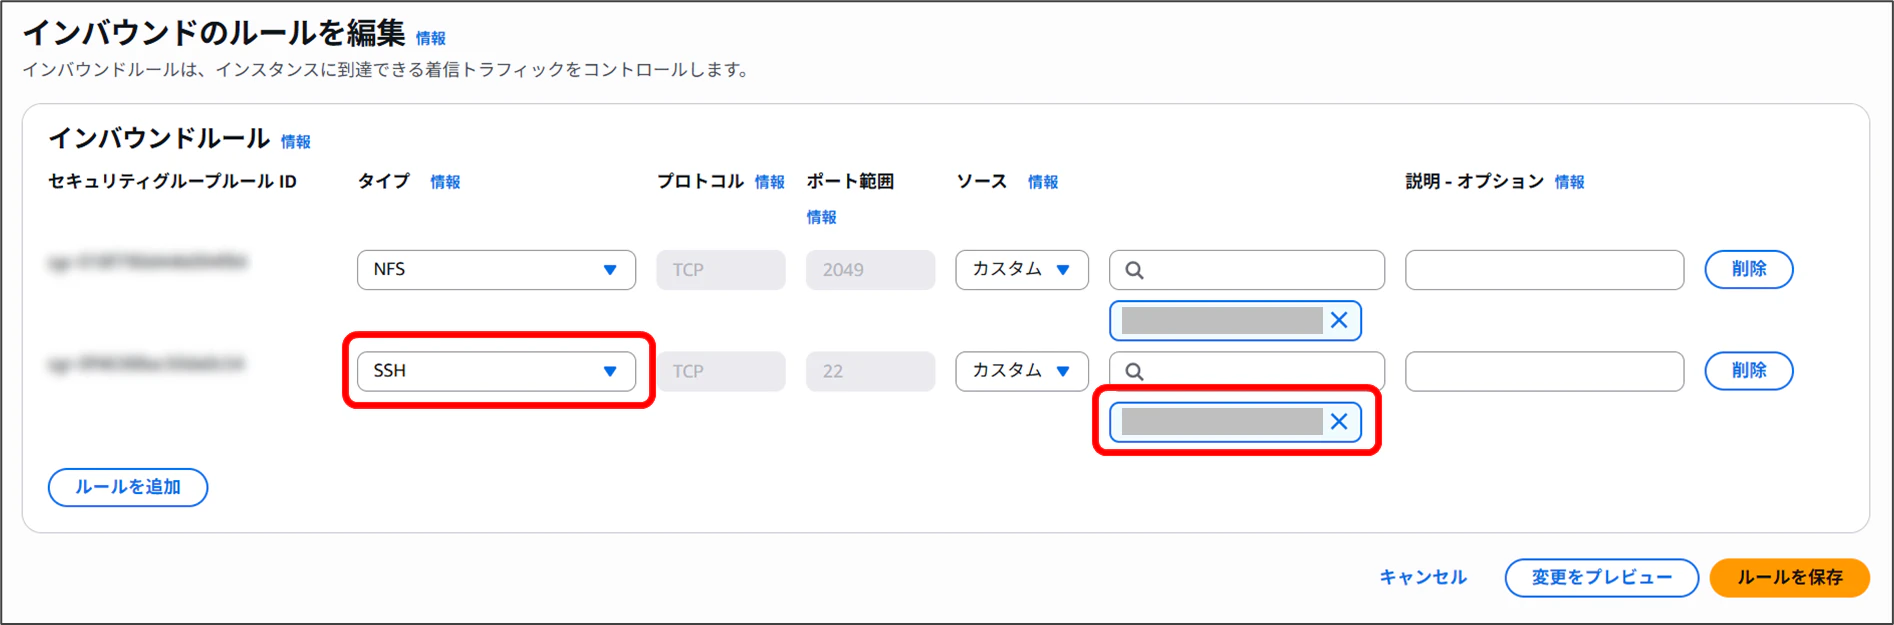Delete the SSH rule with 削除
The width and height of the screenshot is (1894, 625).
[x=1749, y=370]
